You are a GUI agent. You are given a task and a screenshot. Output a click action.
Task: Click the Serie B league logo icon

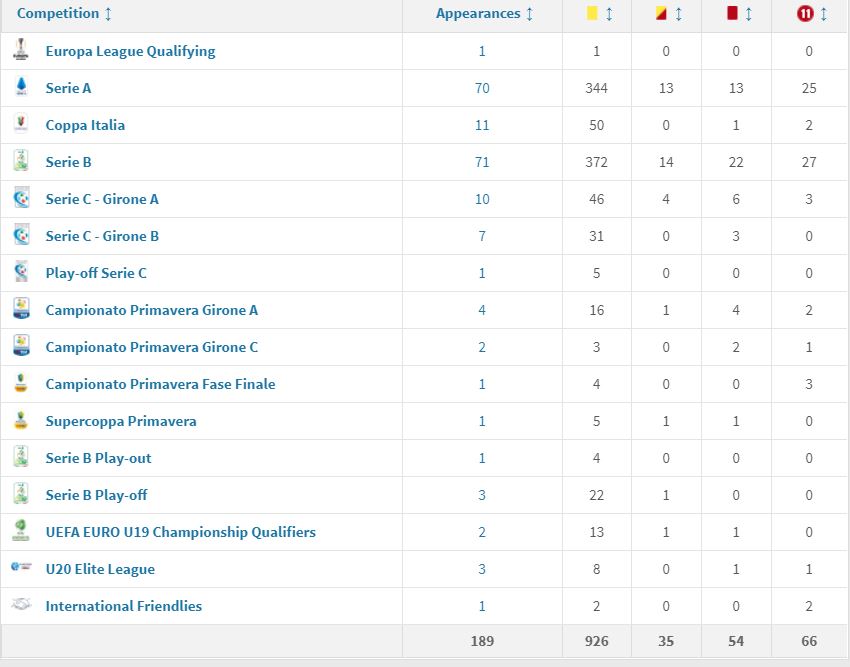pyautogui.click(x=21, y=162)
